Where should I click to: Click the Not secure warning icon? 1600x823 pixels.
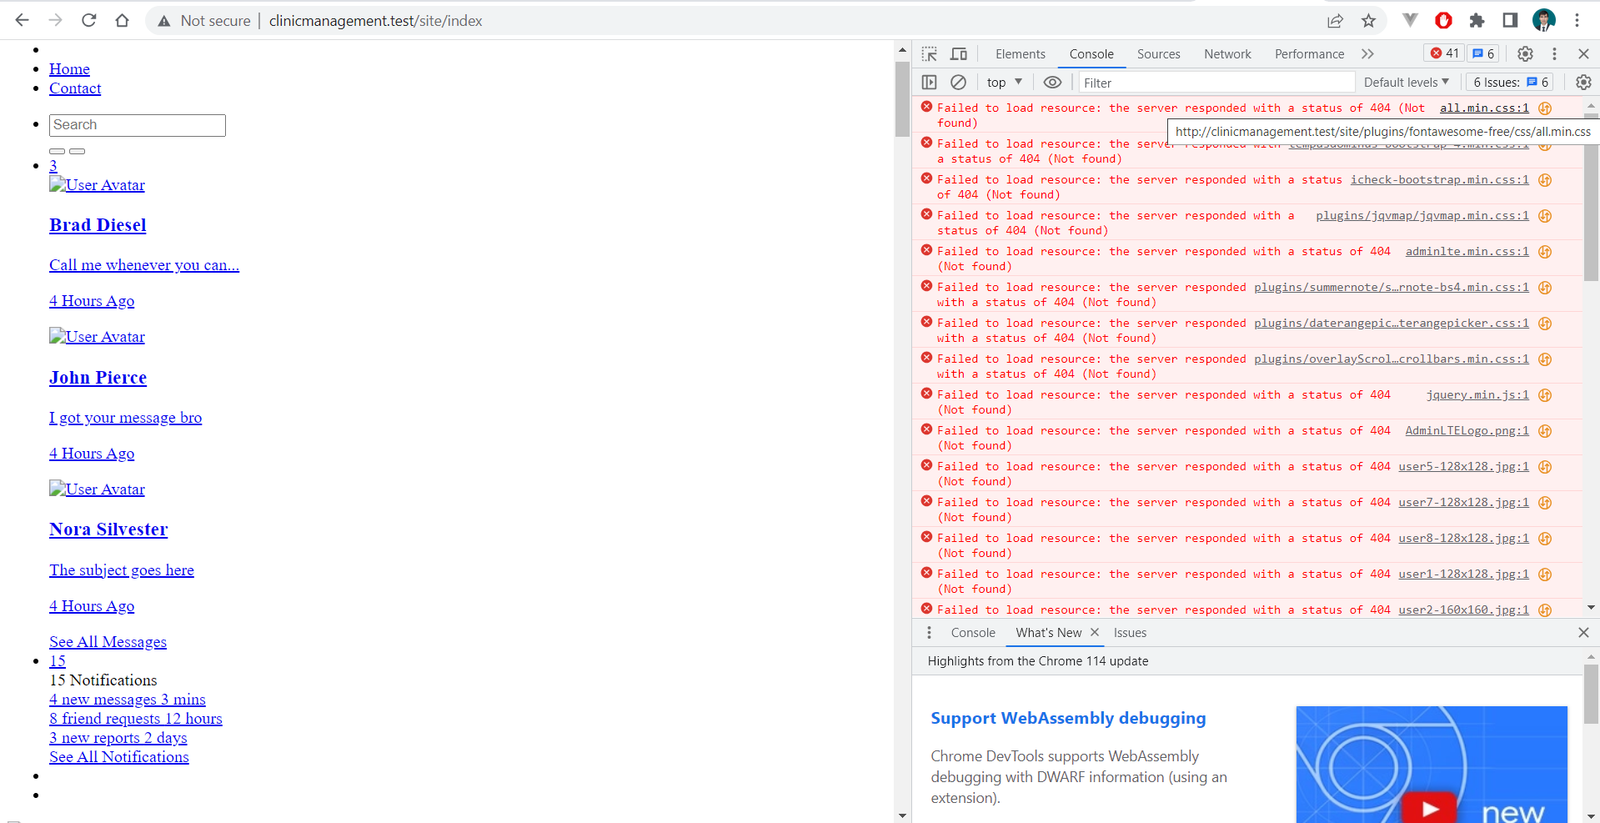[164, 21]
